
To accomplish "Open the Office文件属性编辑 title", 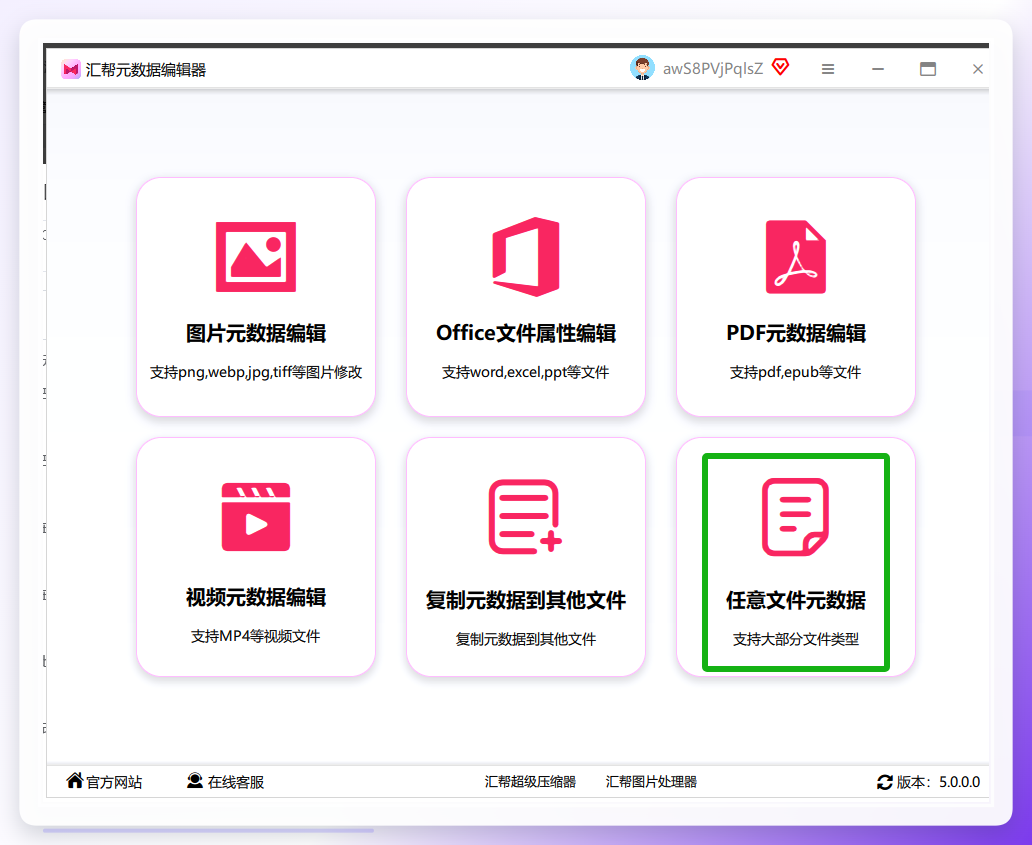I will (526, 334).
